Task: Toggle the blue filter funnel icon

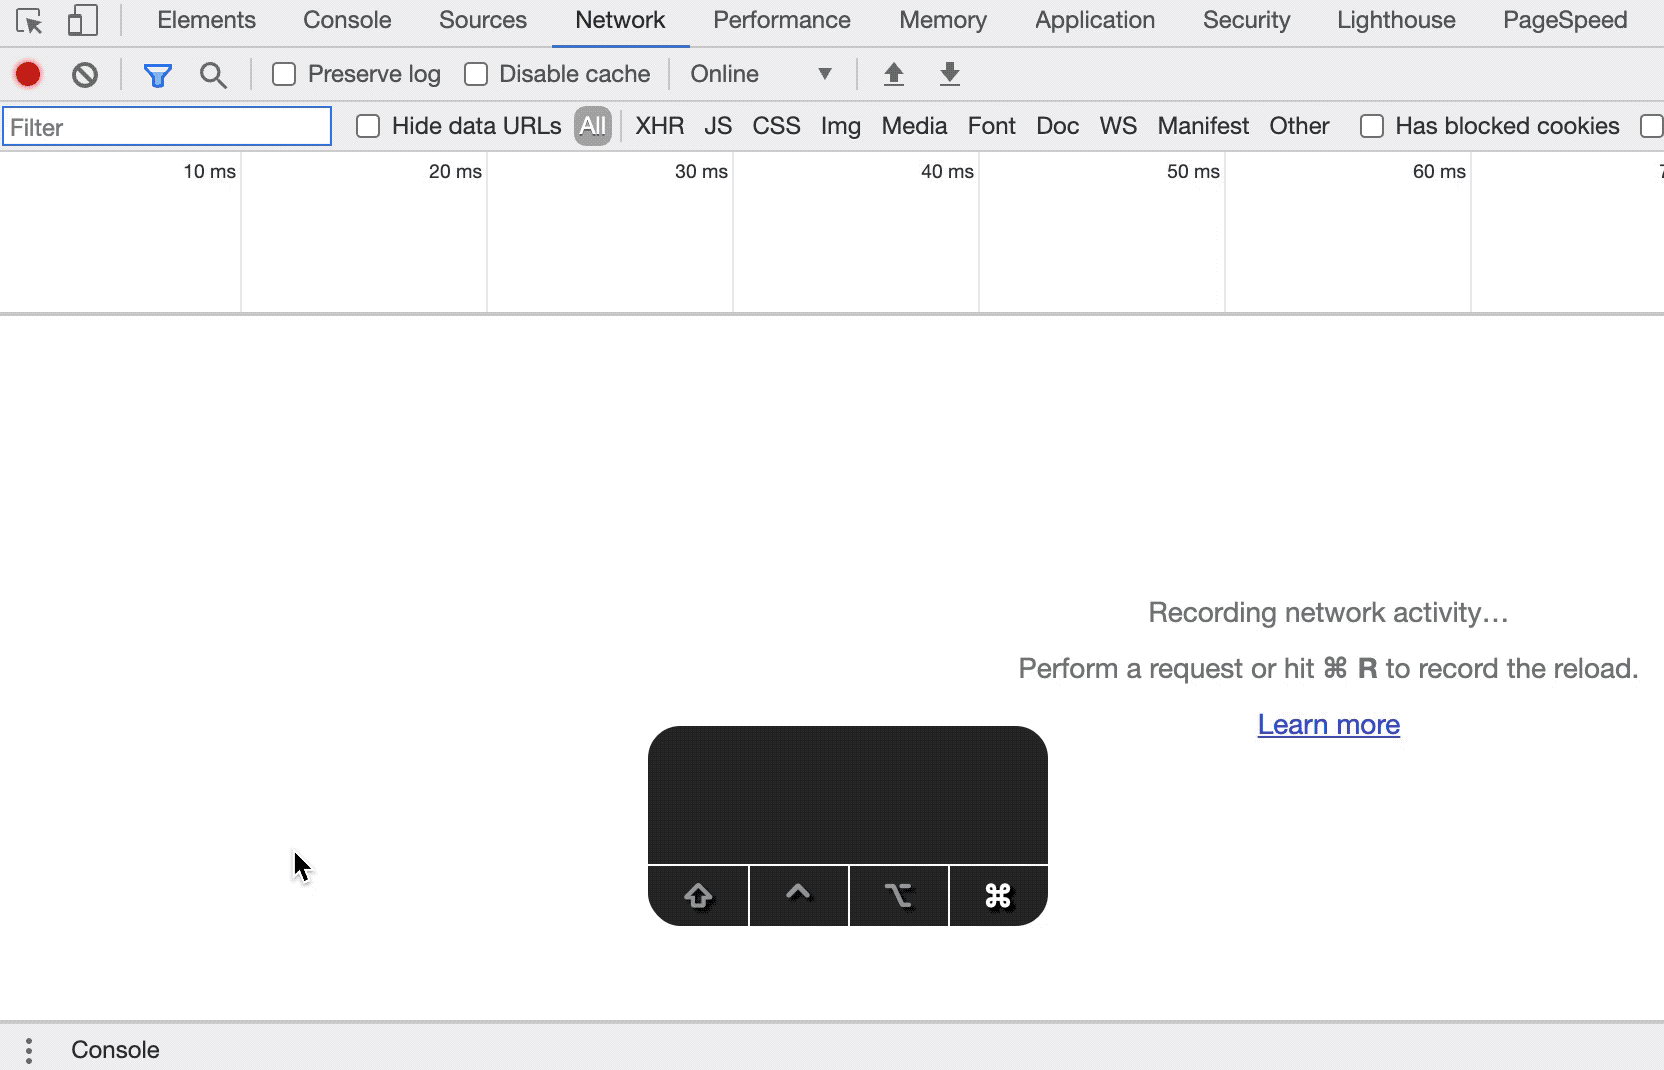Action: (157, 75)
